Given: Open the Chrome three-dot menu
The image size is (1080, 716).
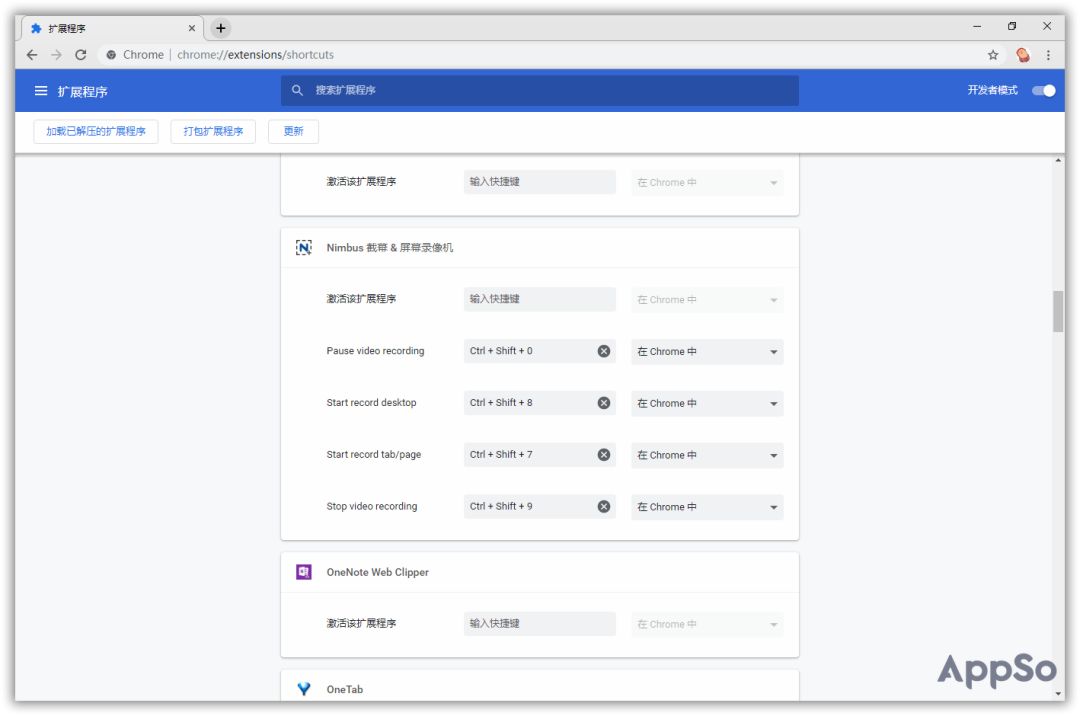Looking at the screenshot, I should tap(1048, 54).
